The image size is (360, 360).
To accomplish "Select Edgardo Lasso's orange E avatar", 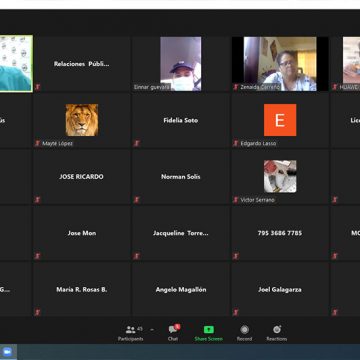I will click(280, 120).
